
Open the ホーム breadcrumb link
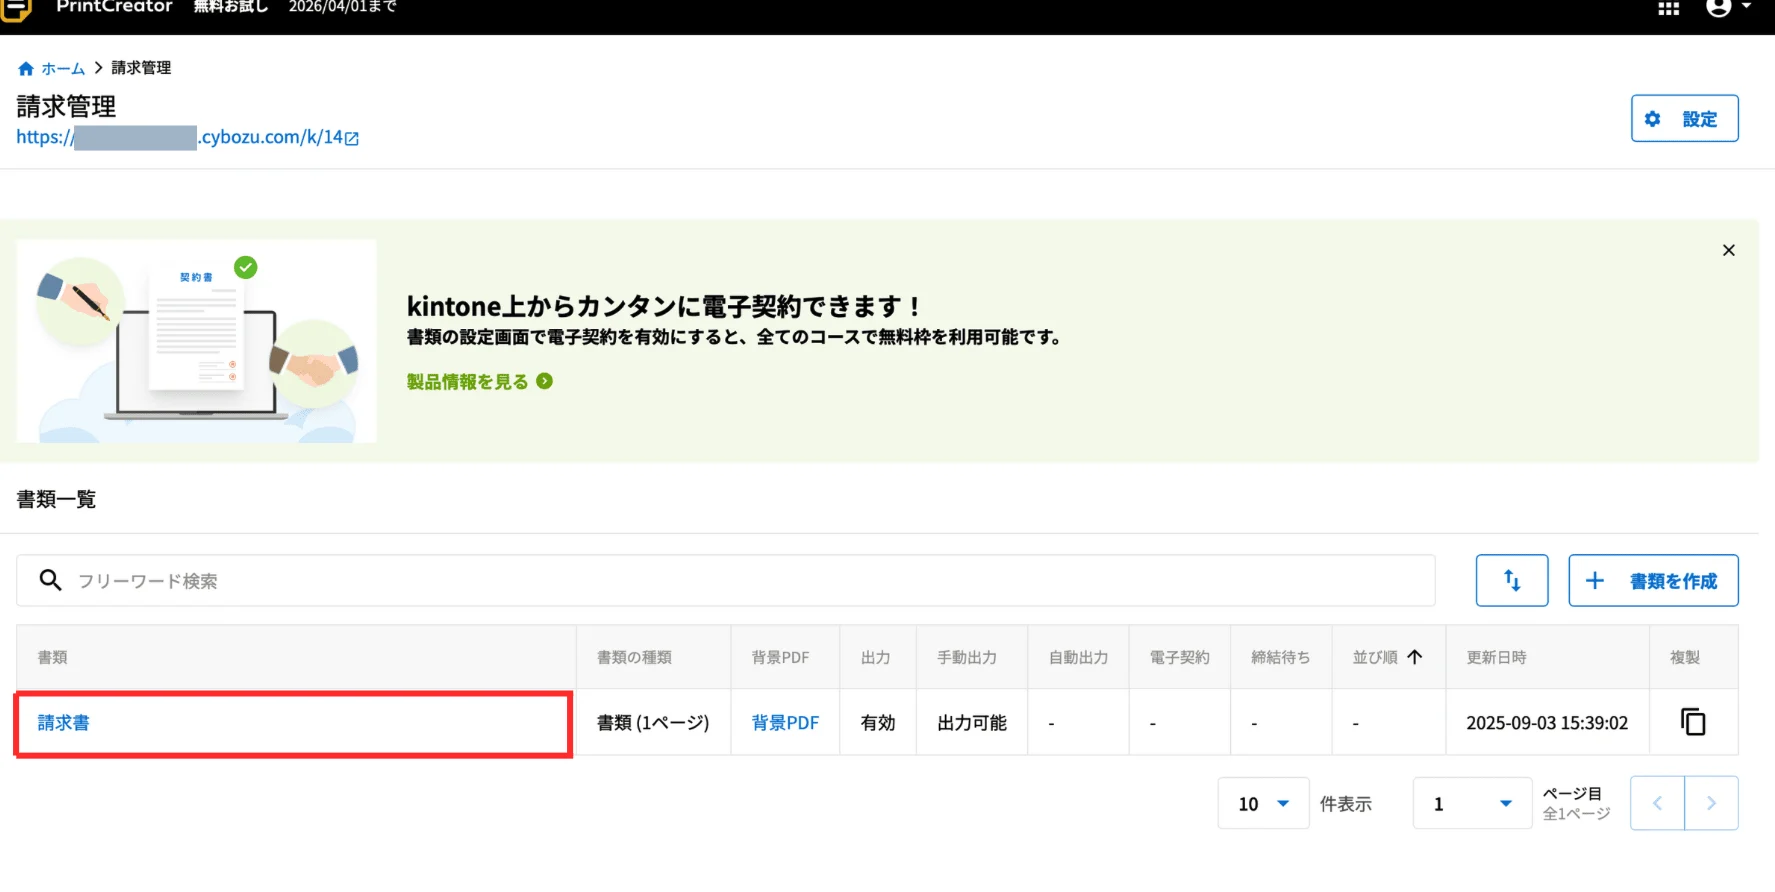[x=63, y=69]
